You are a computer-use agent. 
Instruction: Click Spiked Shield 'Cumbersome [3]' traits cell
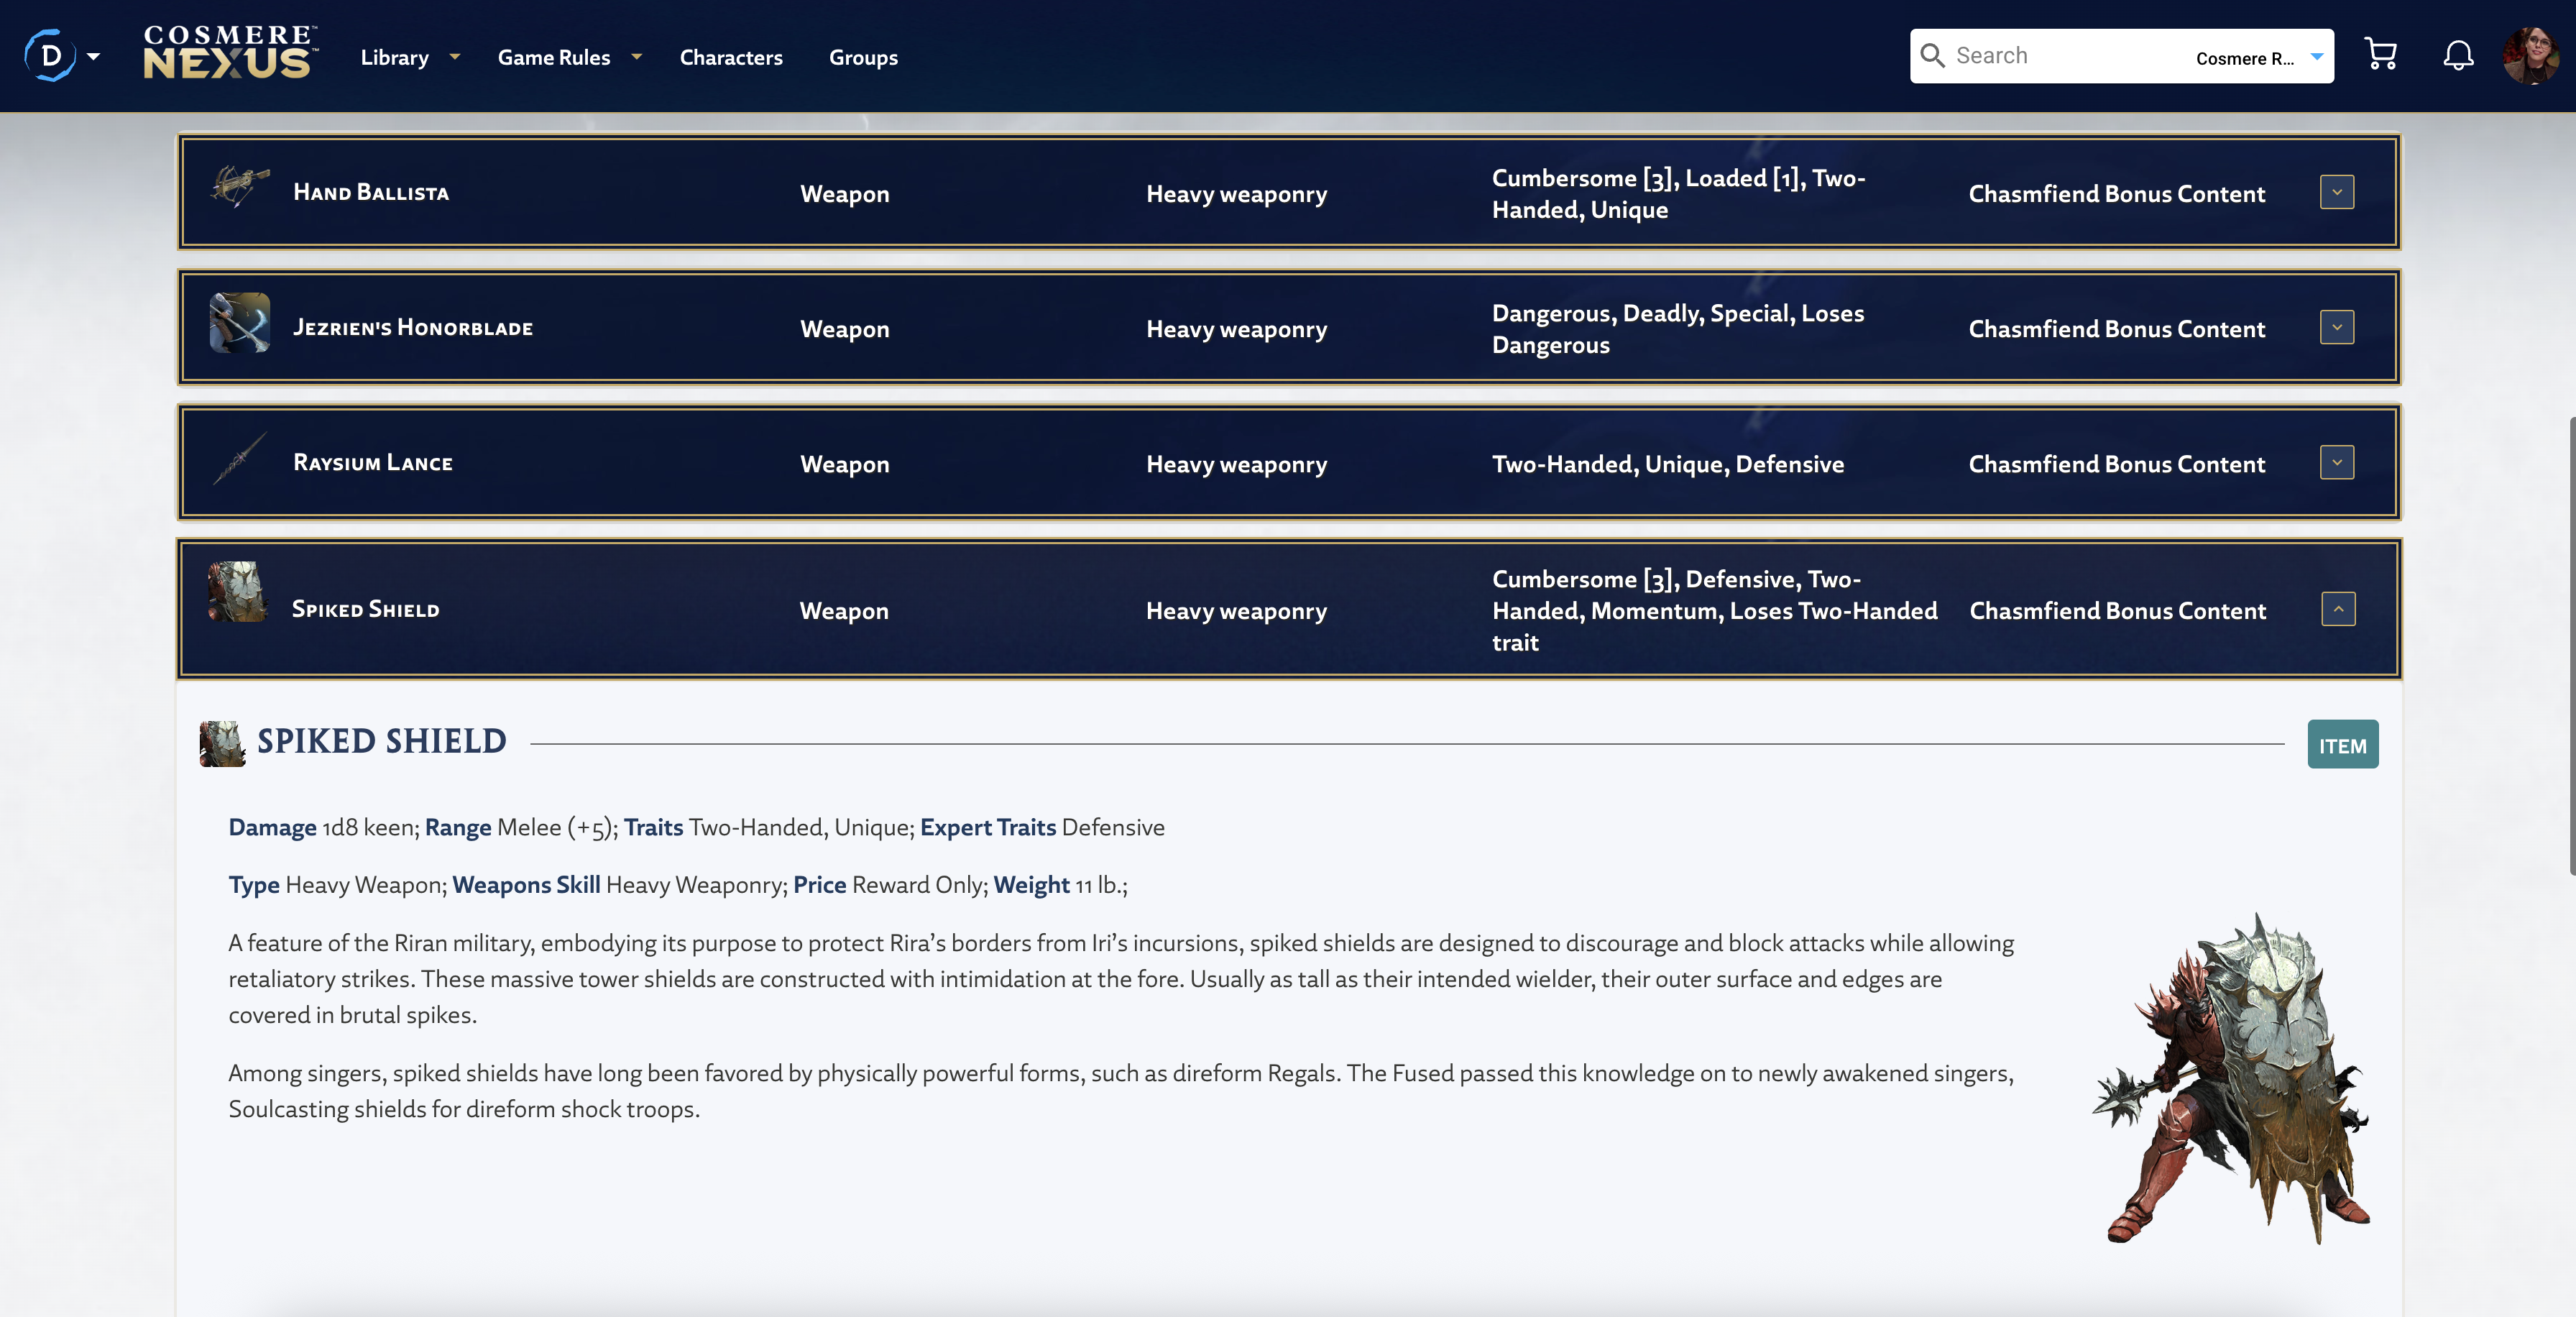pyautogui.click(x=1714, y=610)
